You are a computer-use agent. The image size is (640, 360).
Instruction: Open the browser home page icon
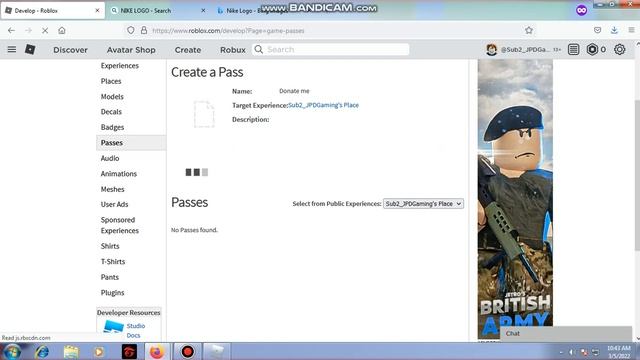tap(62, 30)
